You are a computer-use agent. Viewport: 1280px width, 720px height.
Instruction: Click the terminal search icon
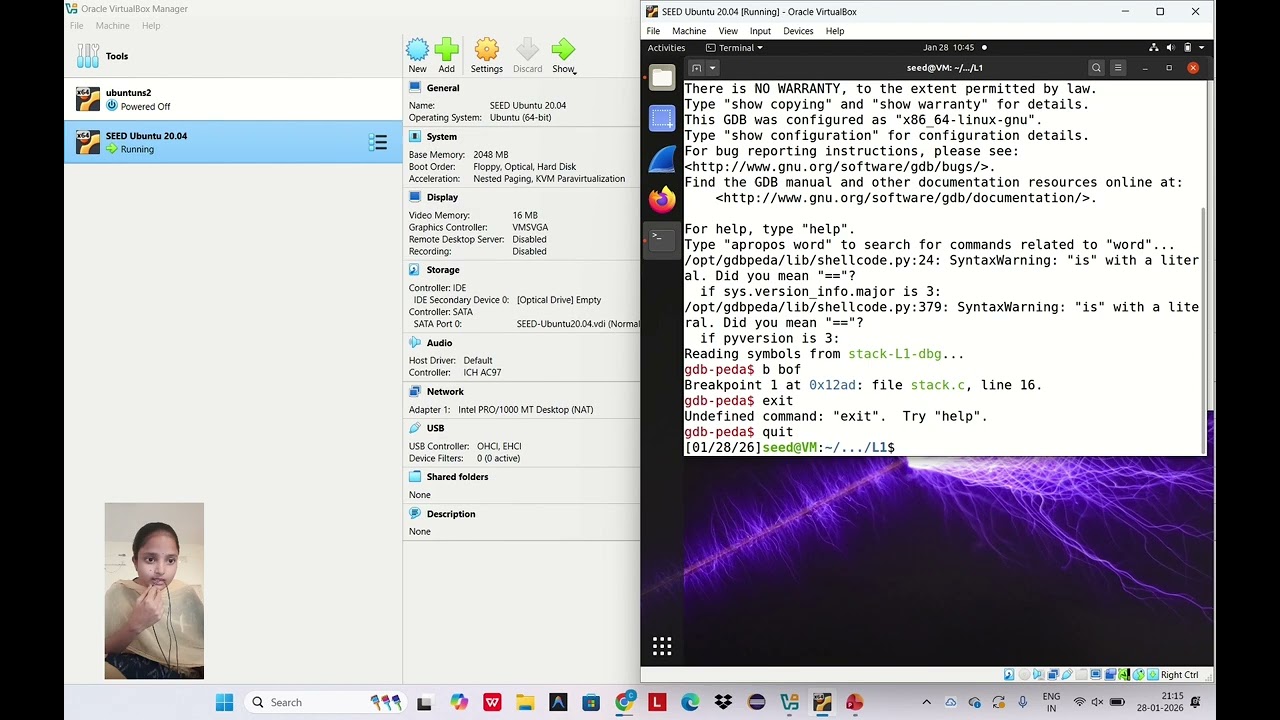[x=1096, y=68]
